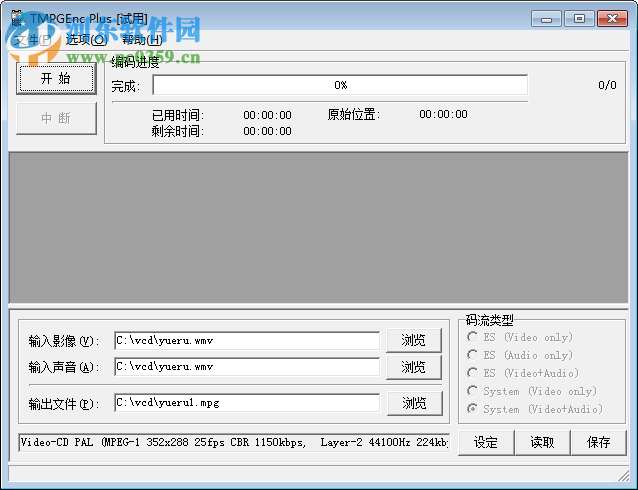The height and width of the screenshot is (490, 638).
Task: Click the 读取 load template button
Action: click(x=542, y=442)
